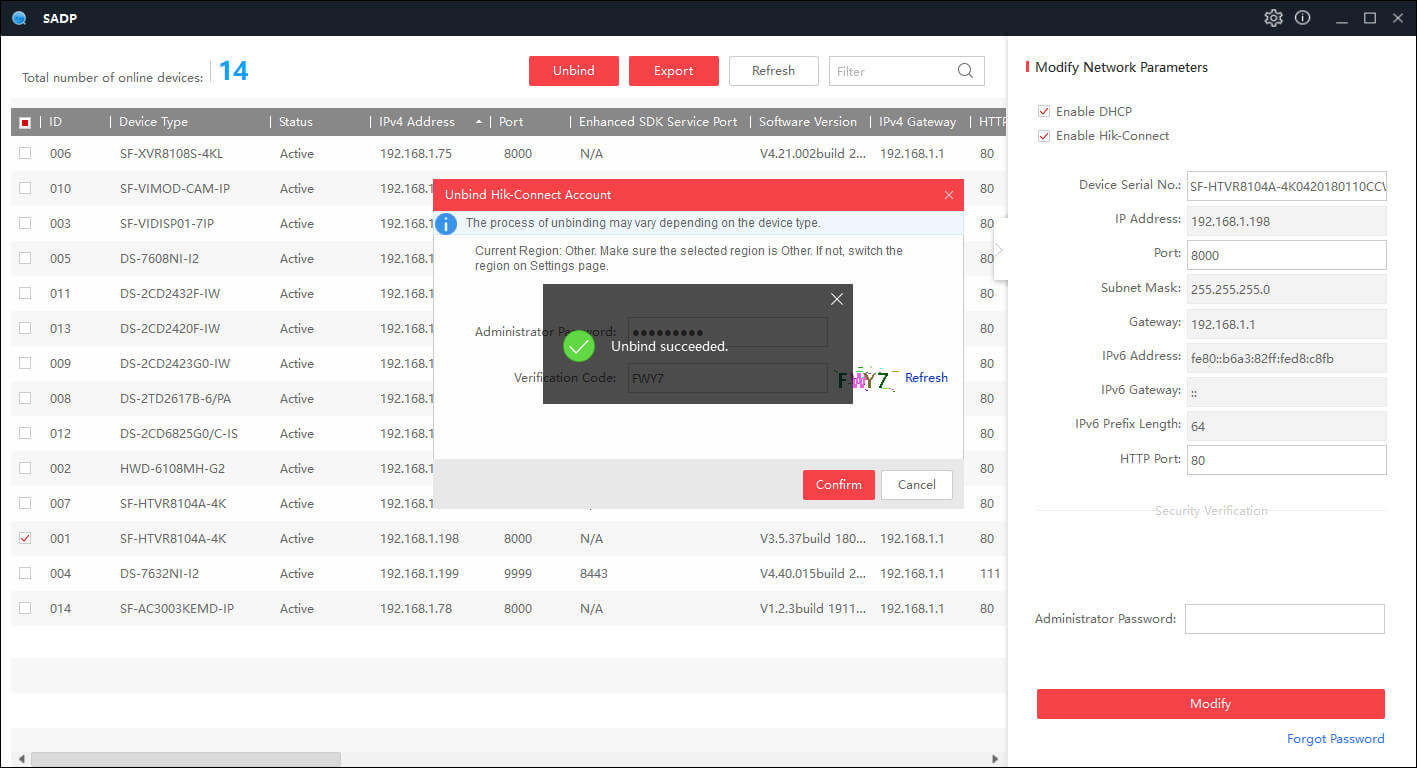Image resolution: width=1417 pixels, height=768 pixels.
Task: Check device 006 SF-XVR8108S-4KL row checkbox
Action: (x=25, y=153)
